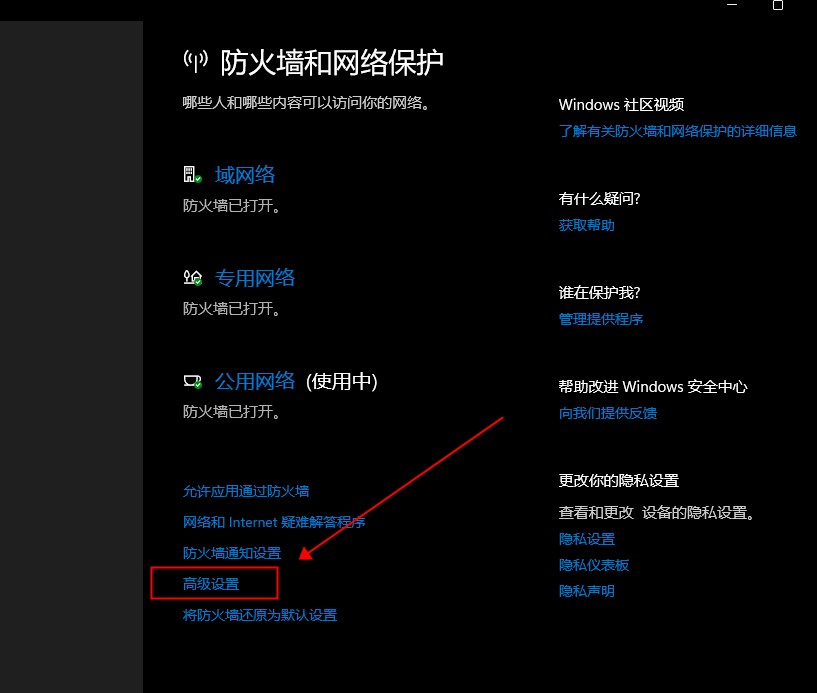Click 防火墙已打开 status under 公用网络
817x693 pixels.
click(232, 413)
